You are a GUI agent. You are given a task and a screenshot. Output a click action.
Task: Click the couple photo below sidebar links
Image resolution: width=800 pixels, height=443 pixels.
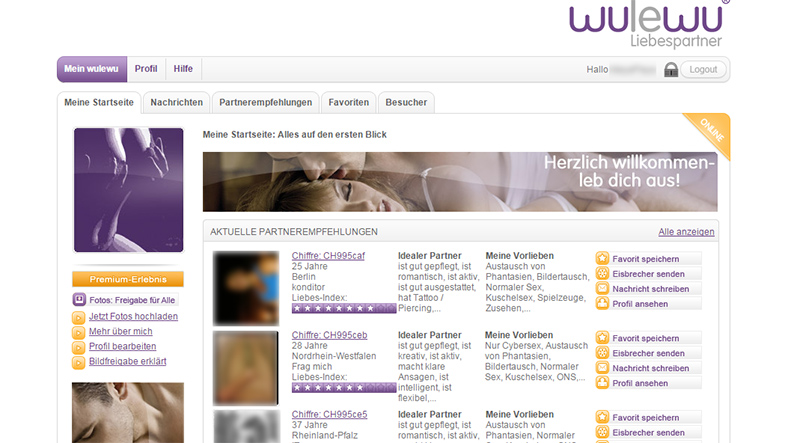[x=128, y=412]
